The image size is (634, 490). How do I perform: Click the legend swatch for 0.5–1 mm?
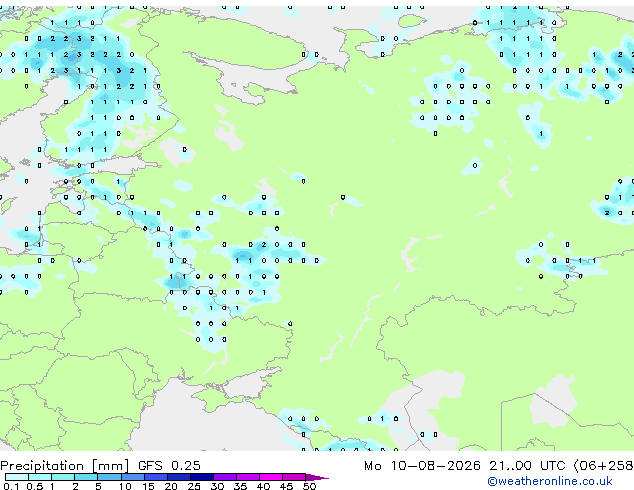(x=40, y=477)
